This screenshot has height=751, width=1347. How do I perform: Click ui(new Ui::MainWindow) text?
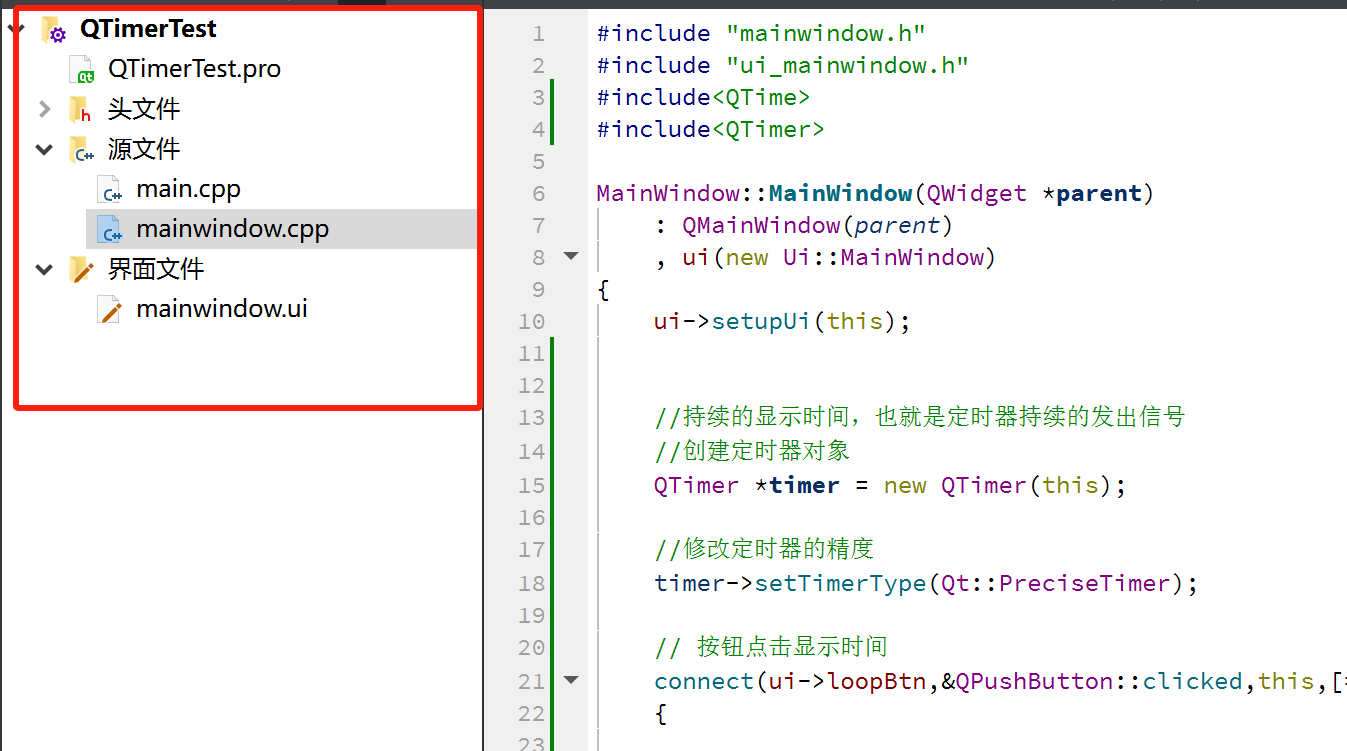point(840,257)
